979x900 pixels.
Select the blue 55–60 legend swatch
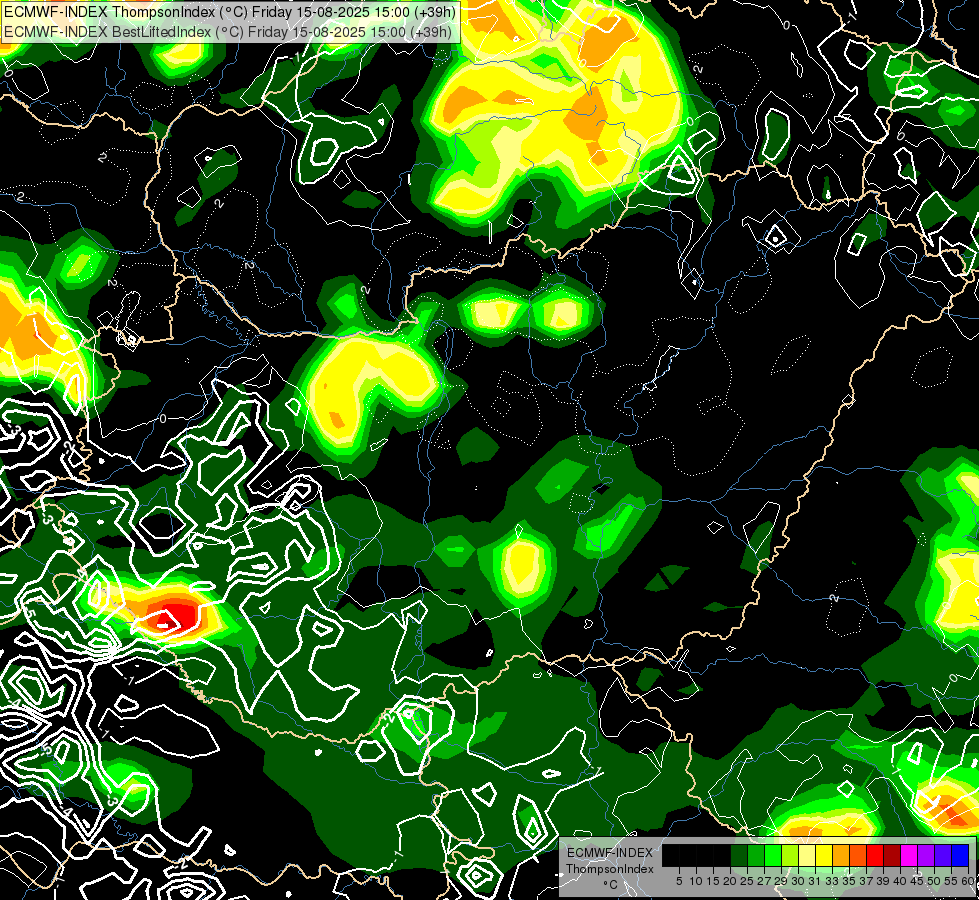tap(960, 855)
